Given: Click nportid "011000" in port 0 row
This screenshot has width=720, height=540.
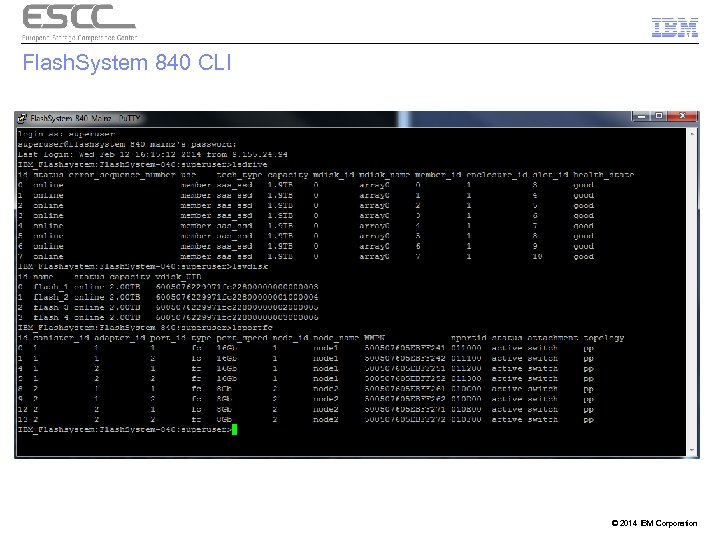Looking at the screenshot, I should 466,348.
